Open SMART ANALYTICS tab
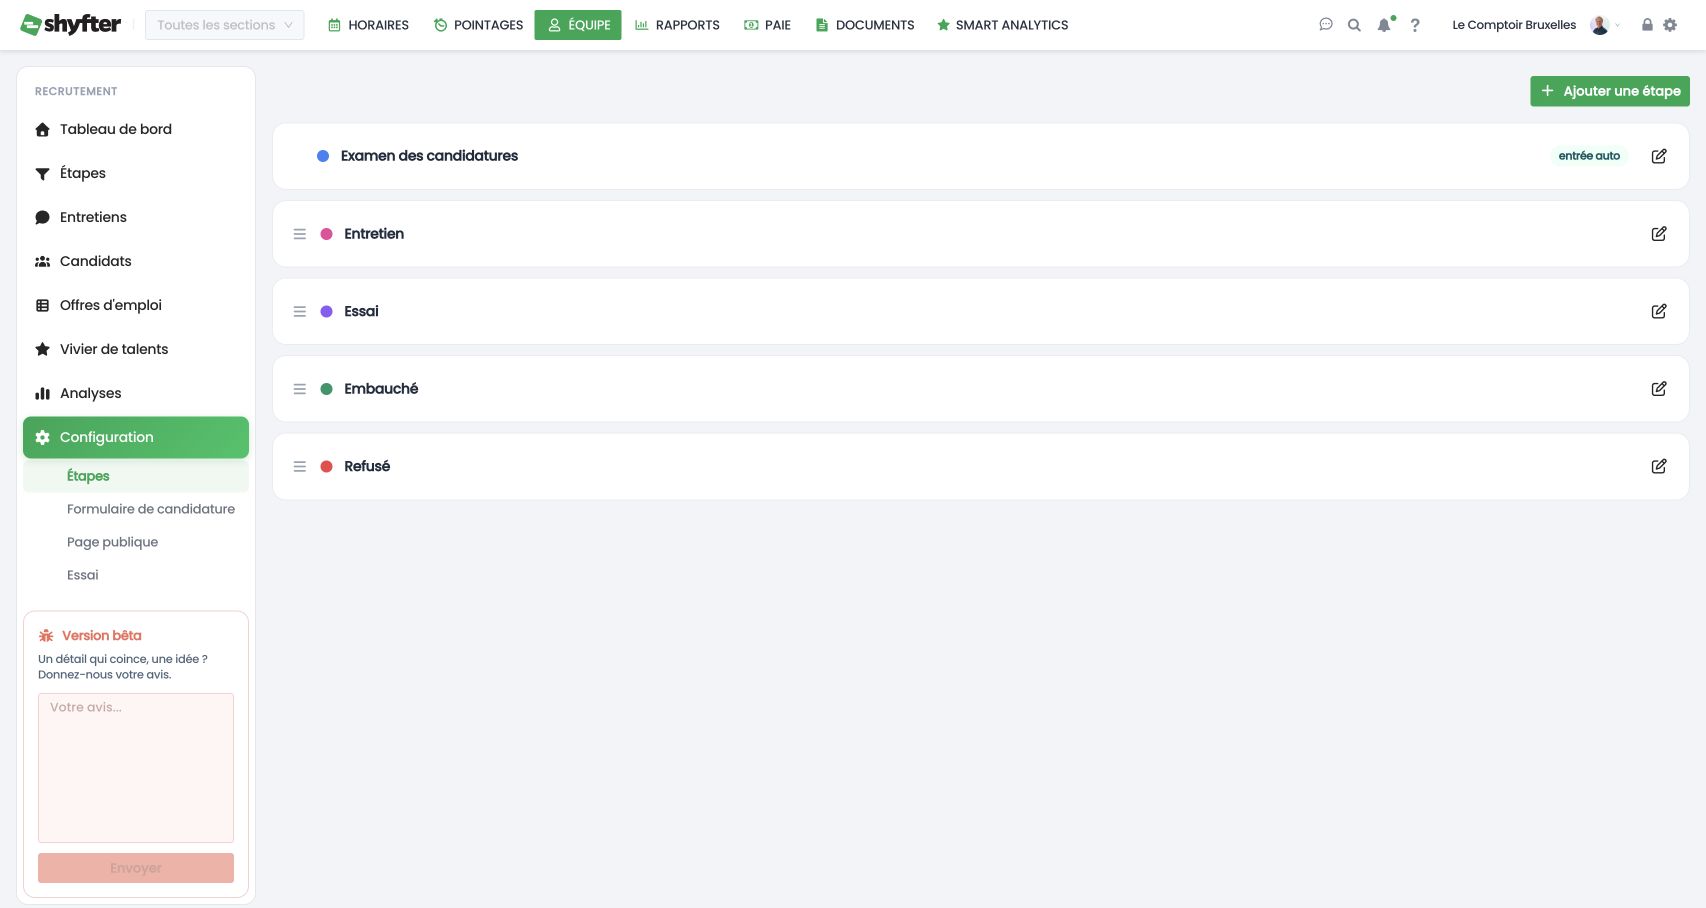1706x908 pixels. coord(1002,25)
